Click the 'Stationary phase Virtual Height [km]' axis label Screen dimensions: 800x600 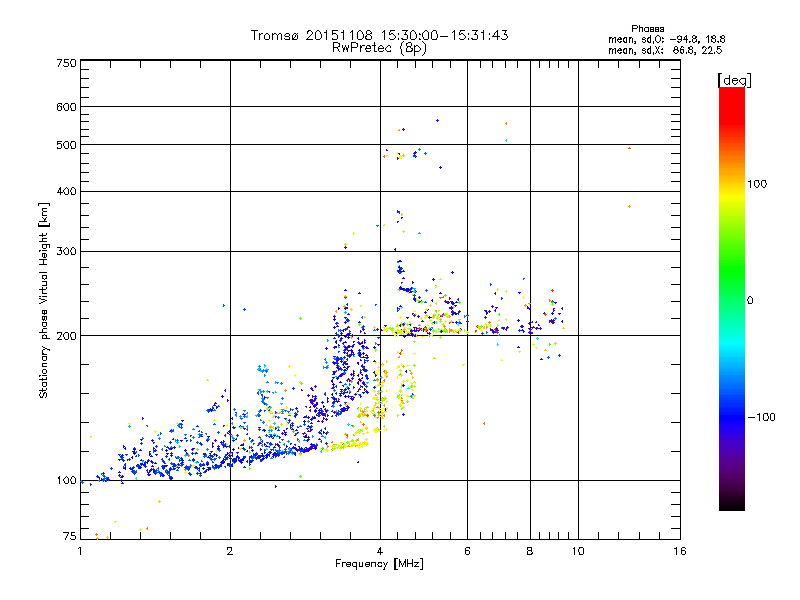coord(43,301)
